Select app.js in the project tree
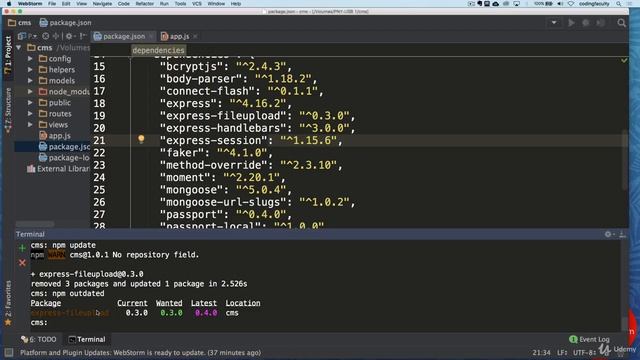Screen dimensions: 640x360 click(x=55, y=136)
